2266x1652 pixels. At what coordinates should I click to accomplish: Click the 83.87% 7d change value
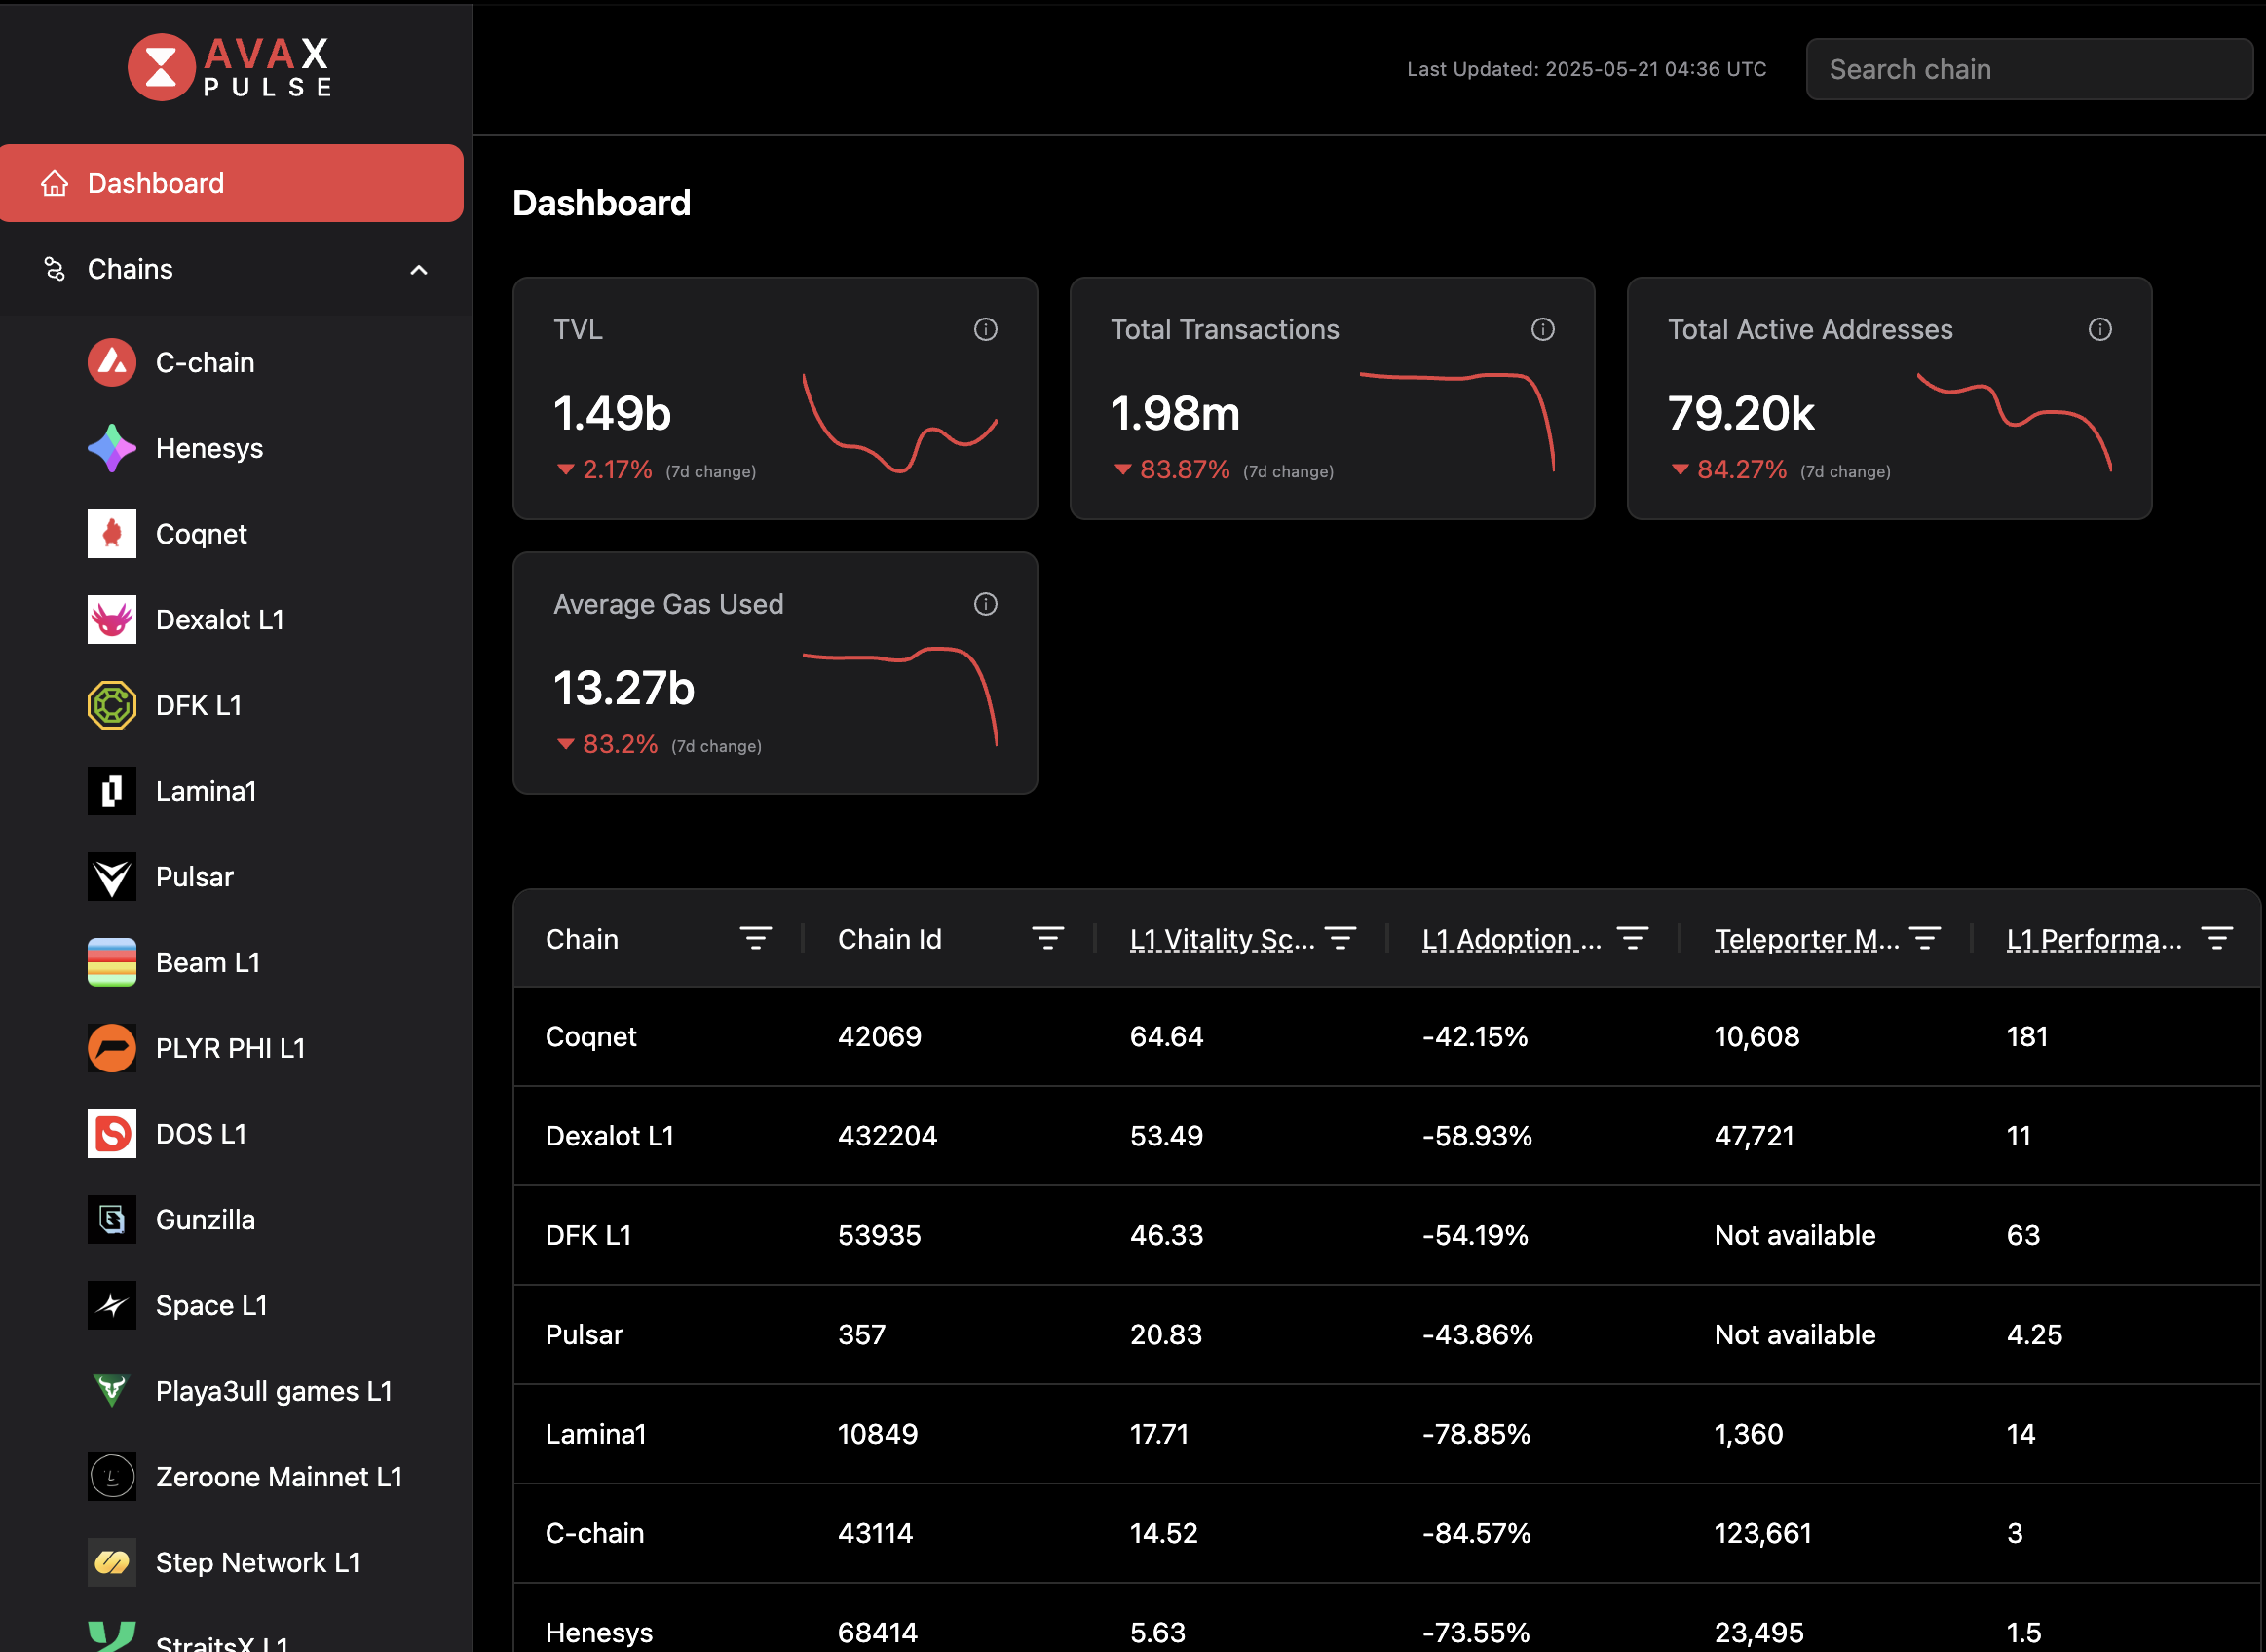pyautogui.click(x=1184, y=470)
